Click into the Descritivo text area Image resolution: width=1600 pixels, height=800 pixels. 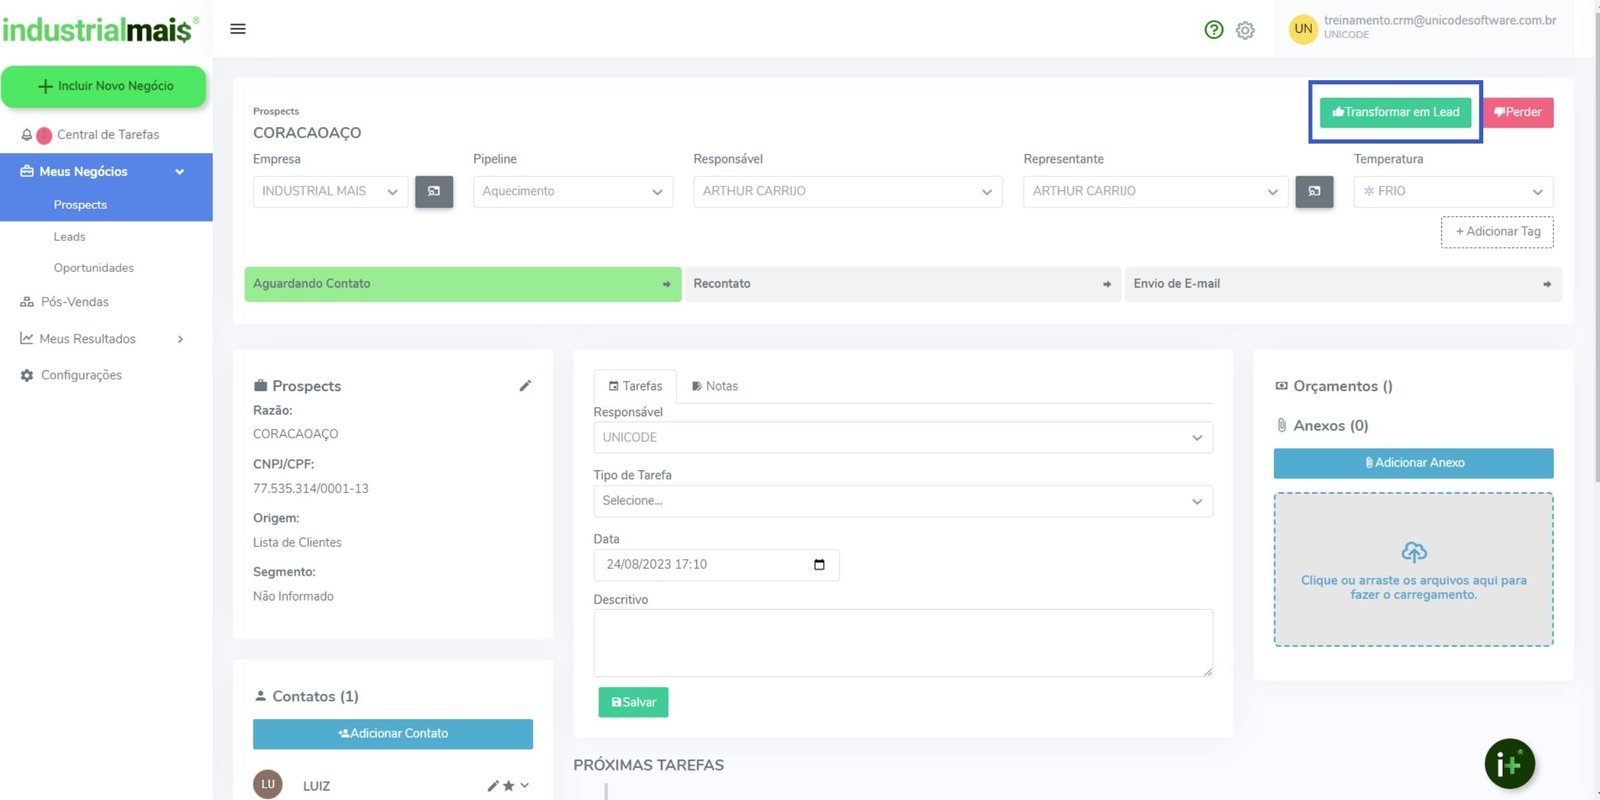(x=902, y=643)
